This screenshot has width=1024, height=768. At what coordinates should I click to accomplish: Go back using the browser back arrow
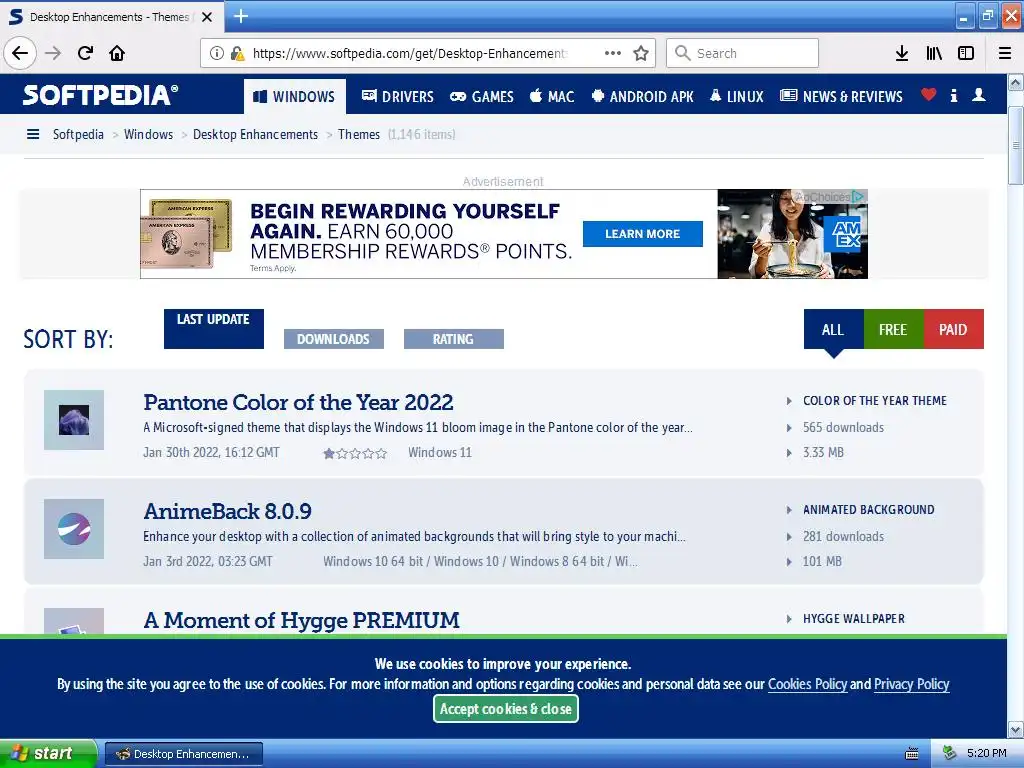pos(20,53)
